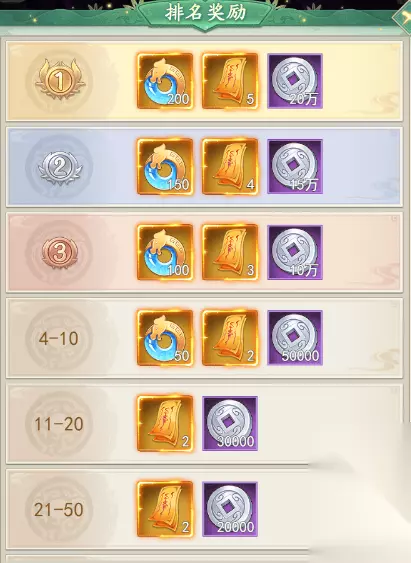The width and height of the screenshot is (411, 563).
Task: Select the 4-10 rank tier label
Action: pos(59,338)
